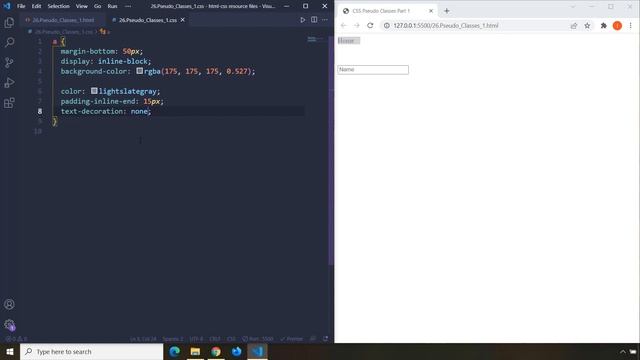
Task: Open the Chrome profile avatar
Action: pyautogui.click(x=617, y=25)
